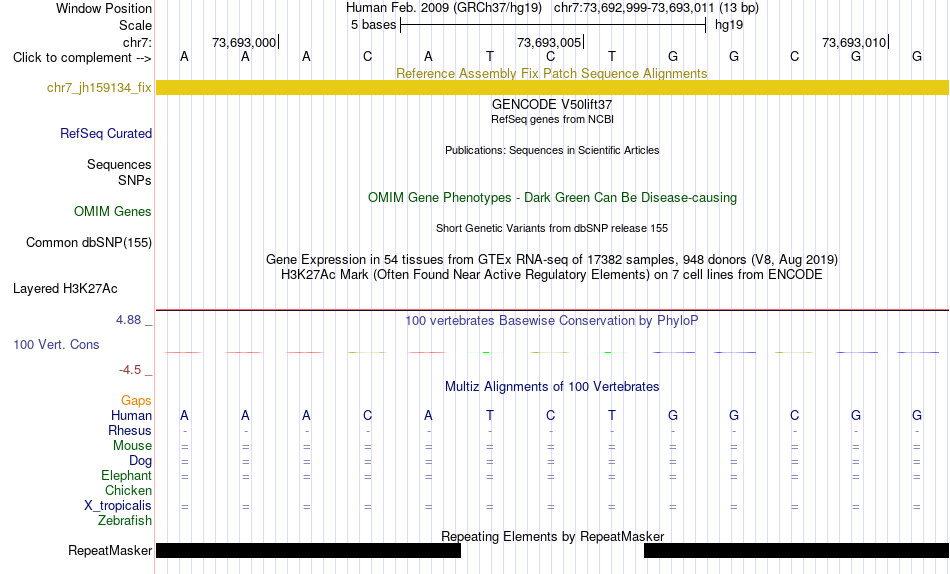The height and width of the screenshot is (574, 950).
Task: Select the Common dbSNP(155) track label
Action: 89,242
